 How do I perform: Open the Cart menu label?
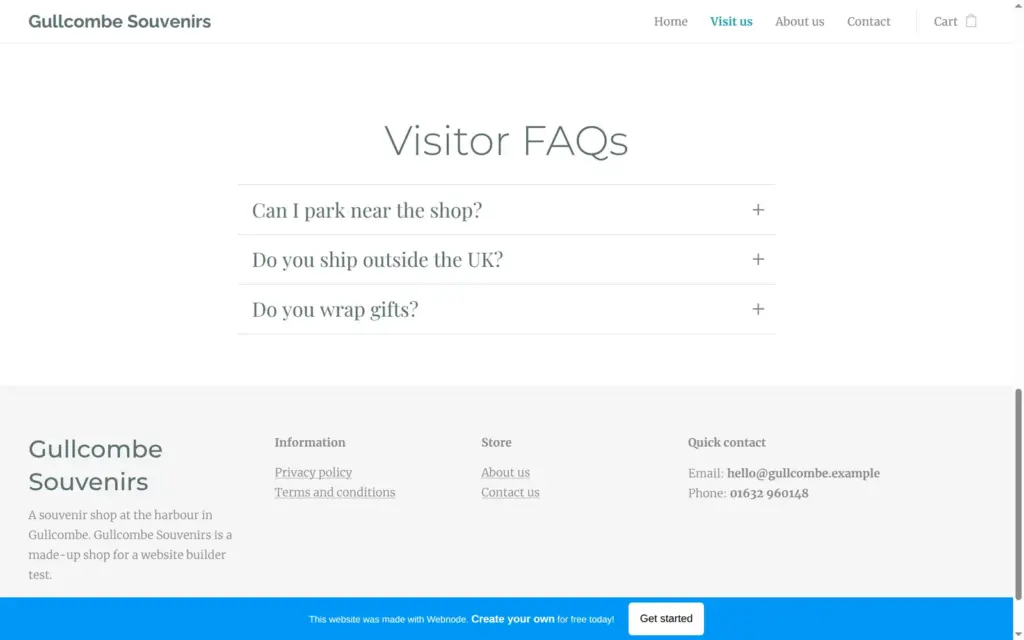point(945,22)
